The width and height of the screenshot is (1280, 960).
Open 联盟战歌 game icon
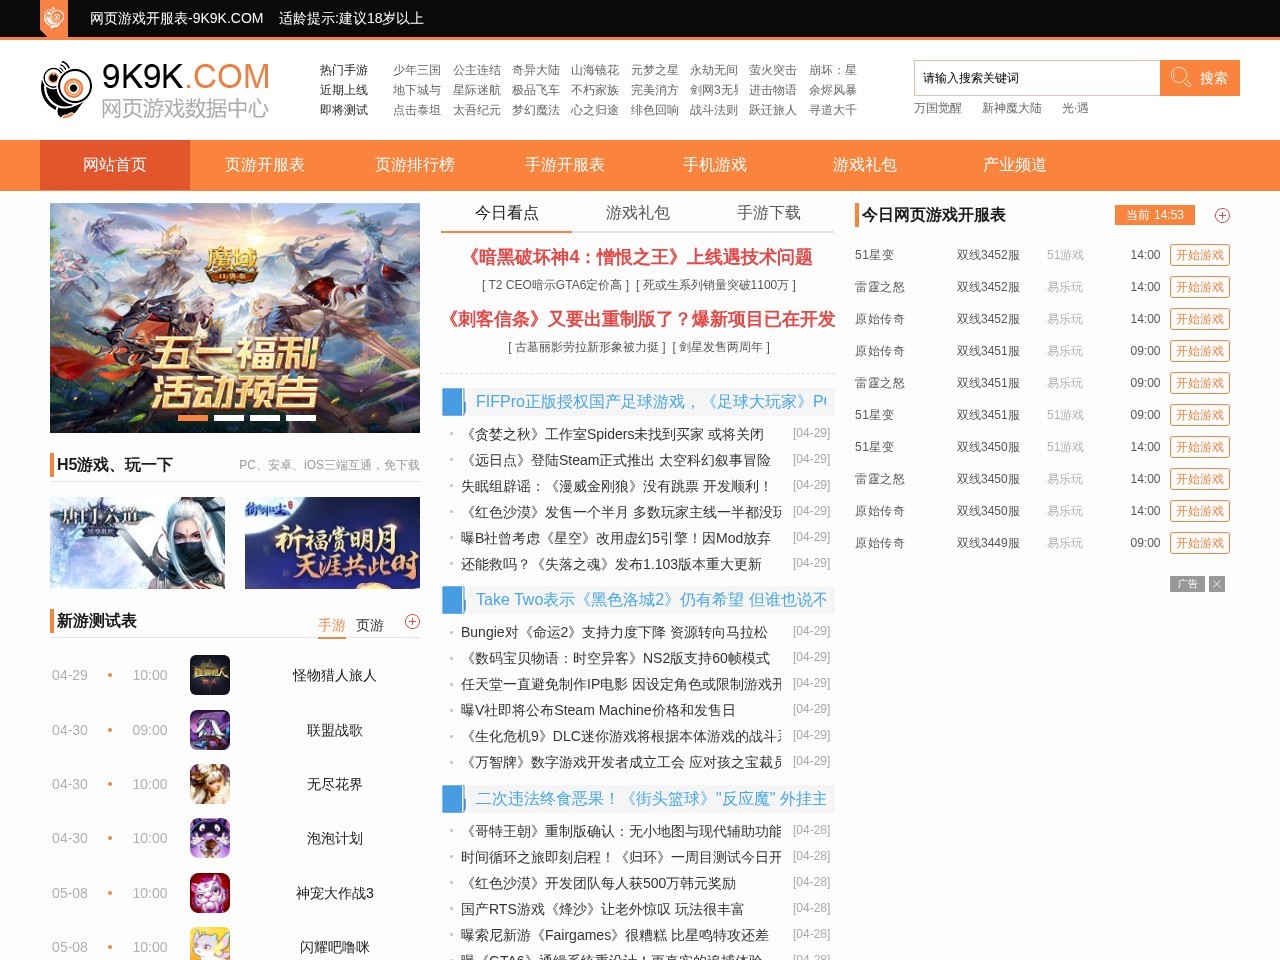(x=210, y=730)
